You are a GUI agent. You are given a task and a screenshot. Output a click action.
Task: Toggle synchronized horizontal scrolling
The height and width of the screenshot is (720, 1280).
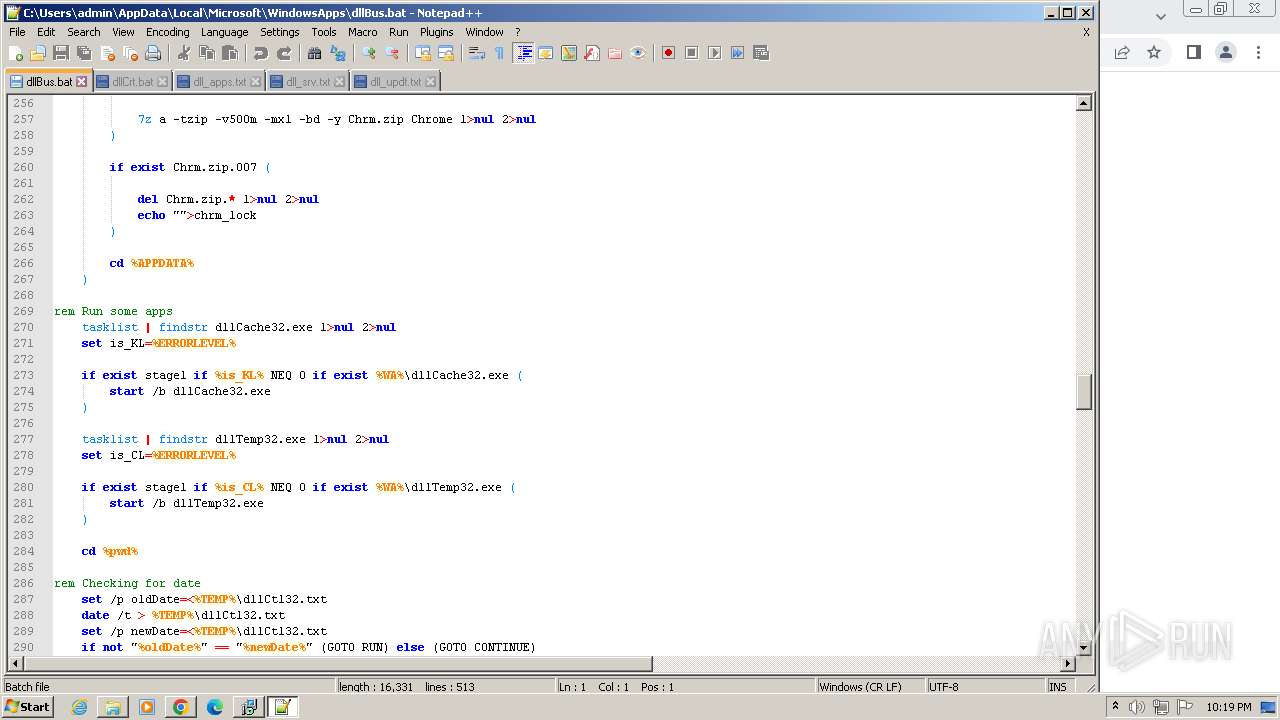(x=446, y=53)
